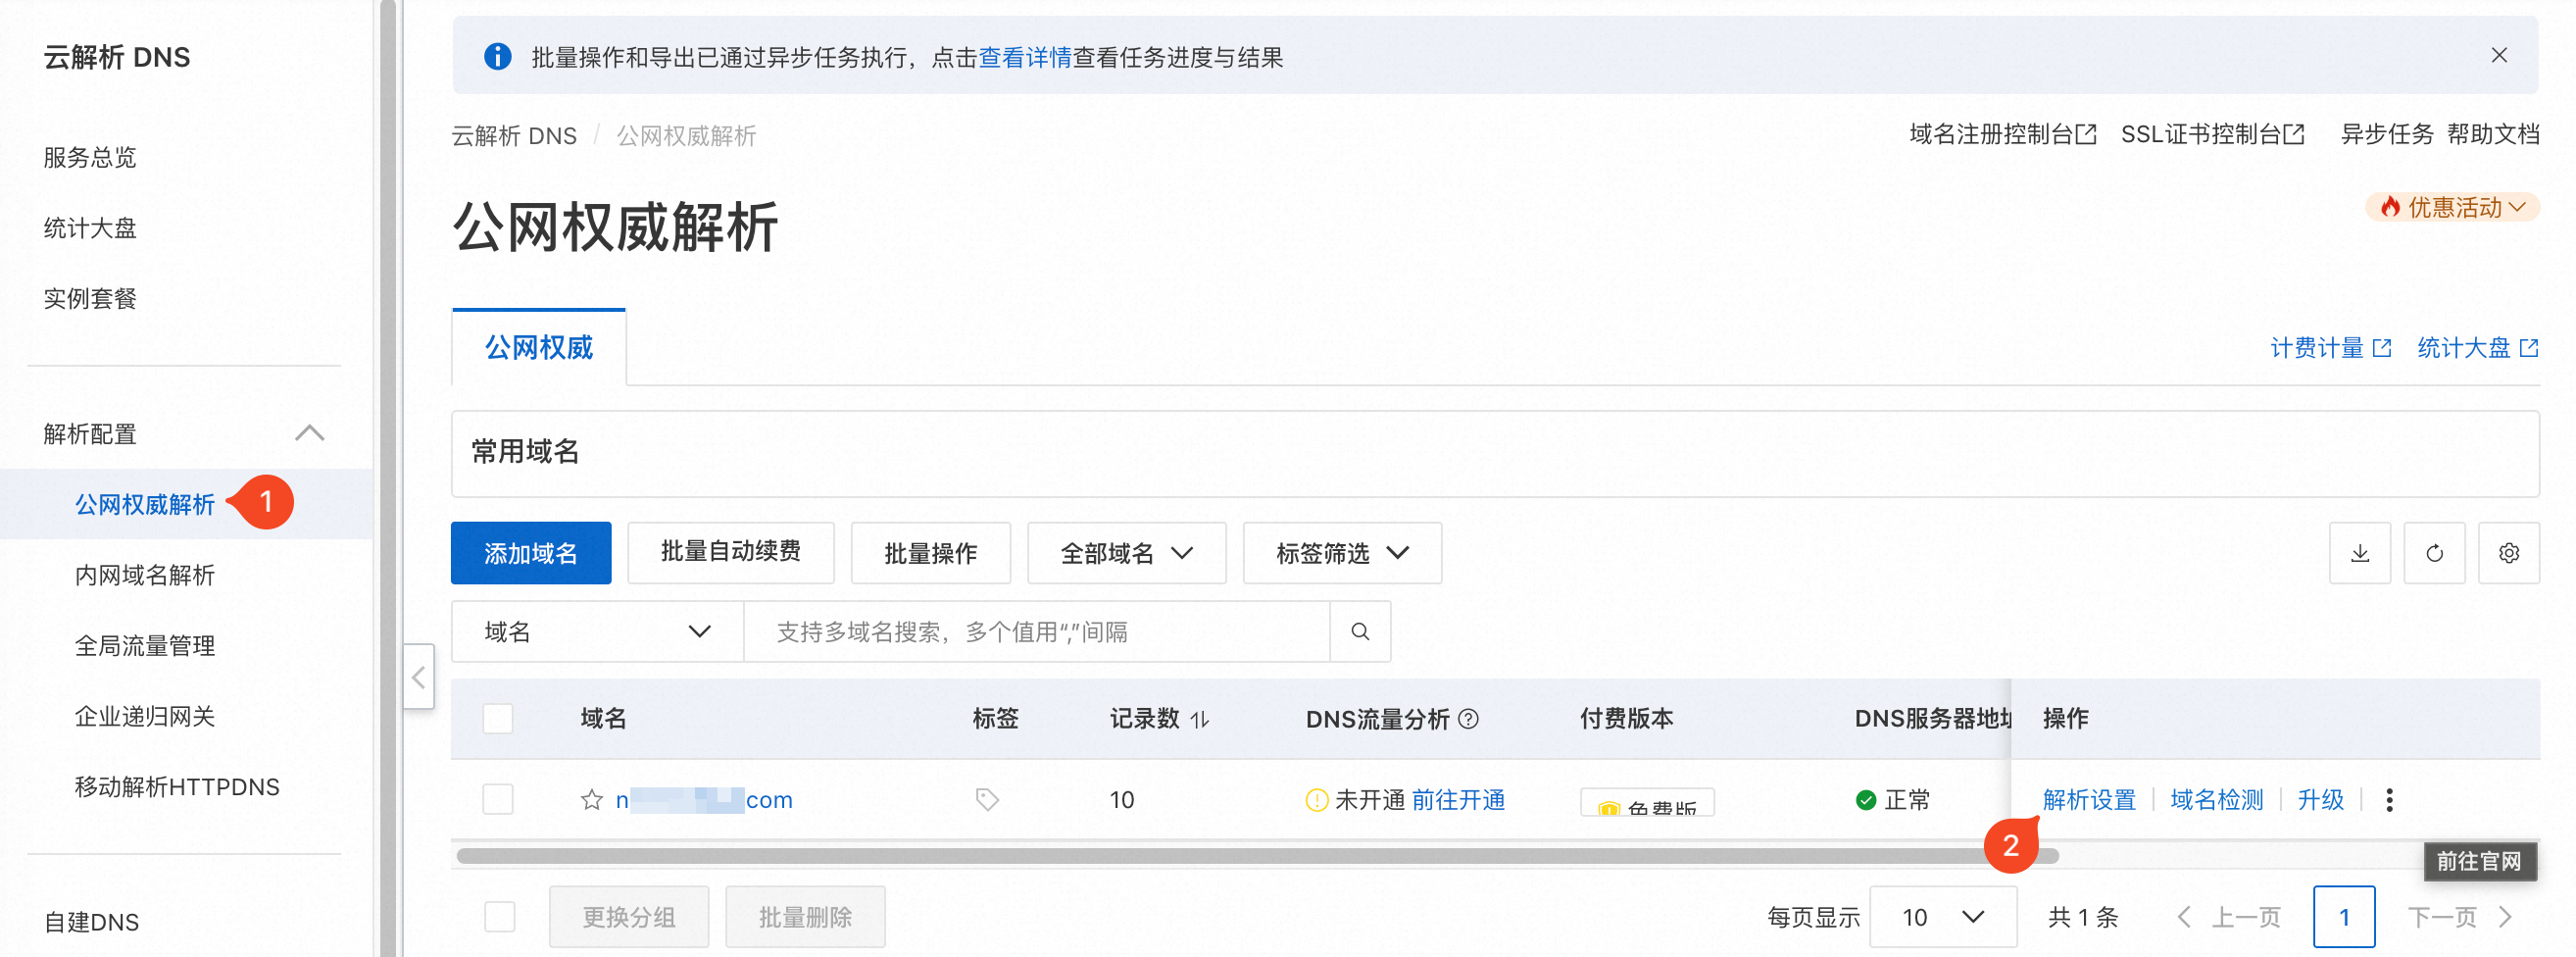Select 企业递归网关 in the sidebar
Viewport: 2576px width, 957px height.
coord(145,716)
